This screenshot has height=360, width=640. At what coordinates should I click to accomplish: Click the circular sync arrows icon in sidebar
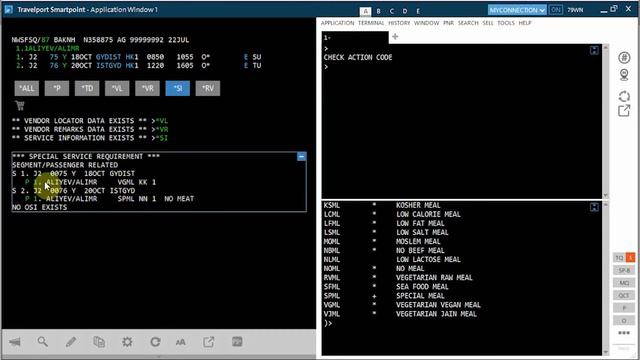point(624,96)
